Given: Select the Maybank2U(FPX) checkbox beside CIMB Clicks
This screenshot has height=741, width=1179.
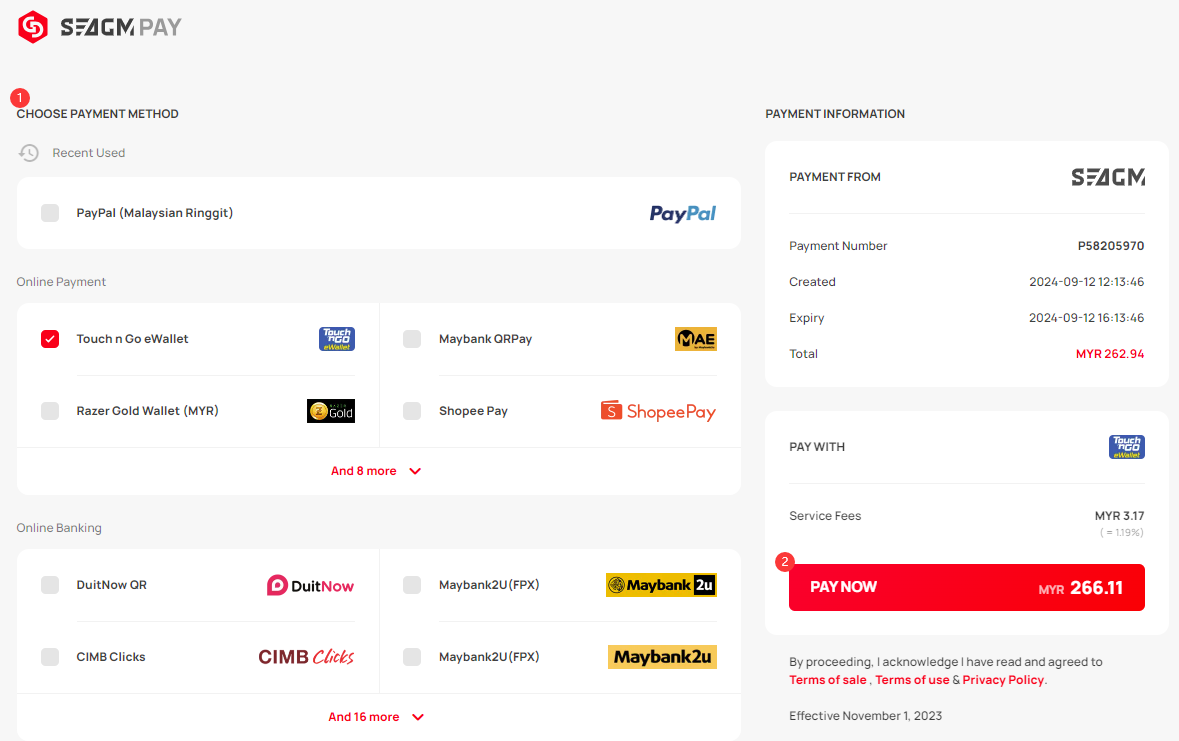Looking at the screenshot, I should (412, 657).
